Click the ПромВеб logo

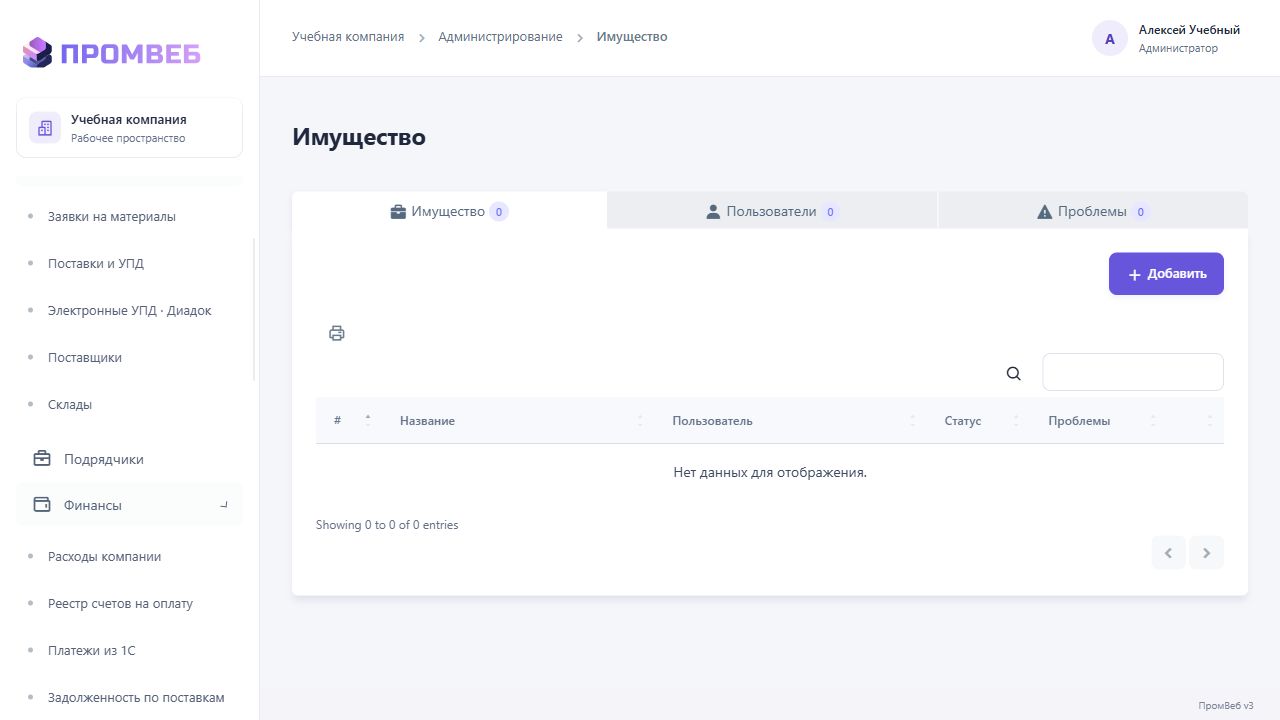(111, 52)
